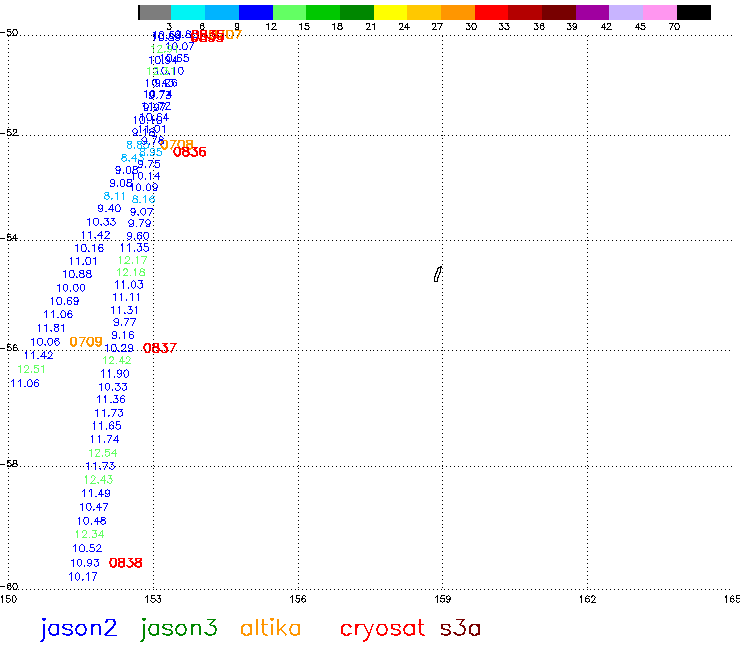The width and height of the screenshot is (740, 650).
Task: Select the 10.69 data value
Action: [x=65, y=301]
